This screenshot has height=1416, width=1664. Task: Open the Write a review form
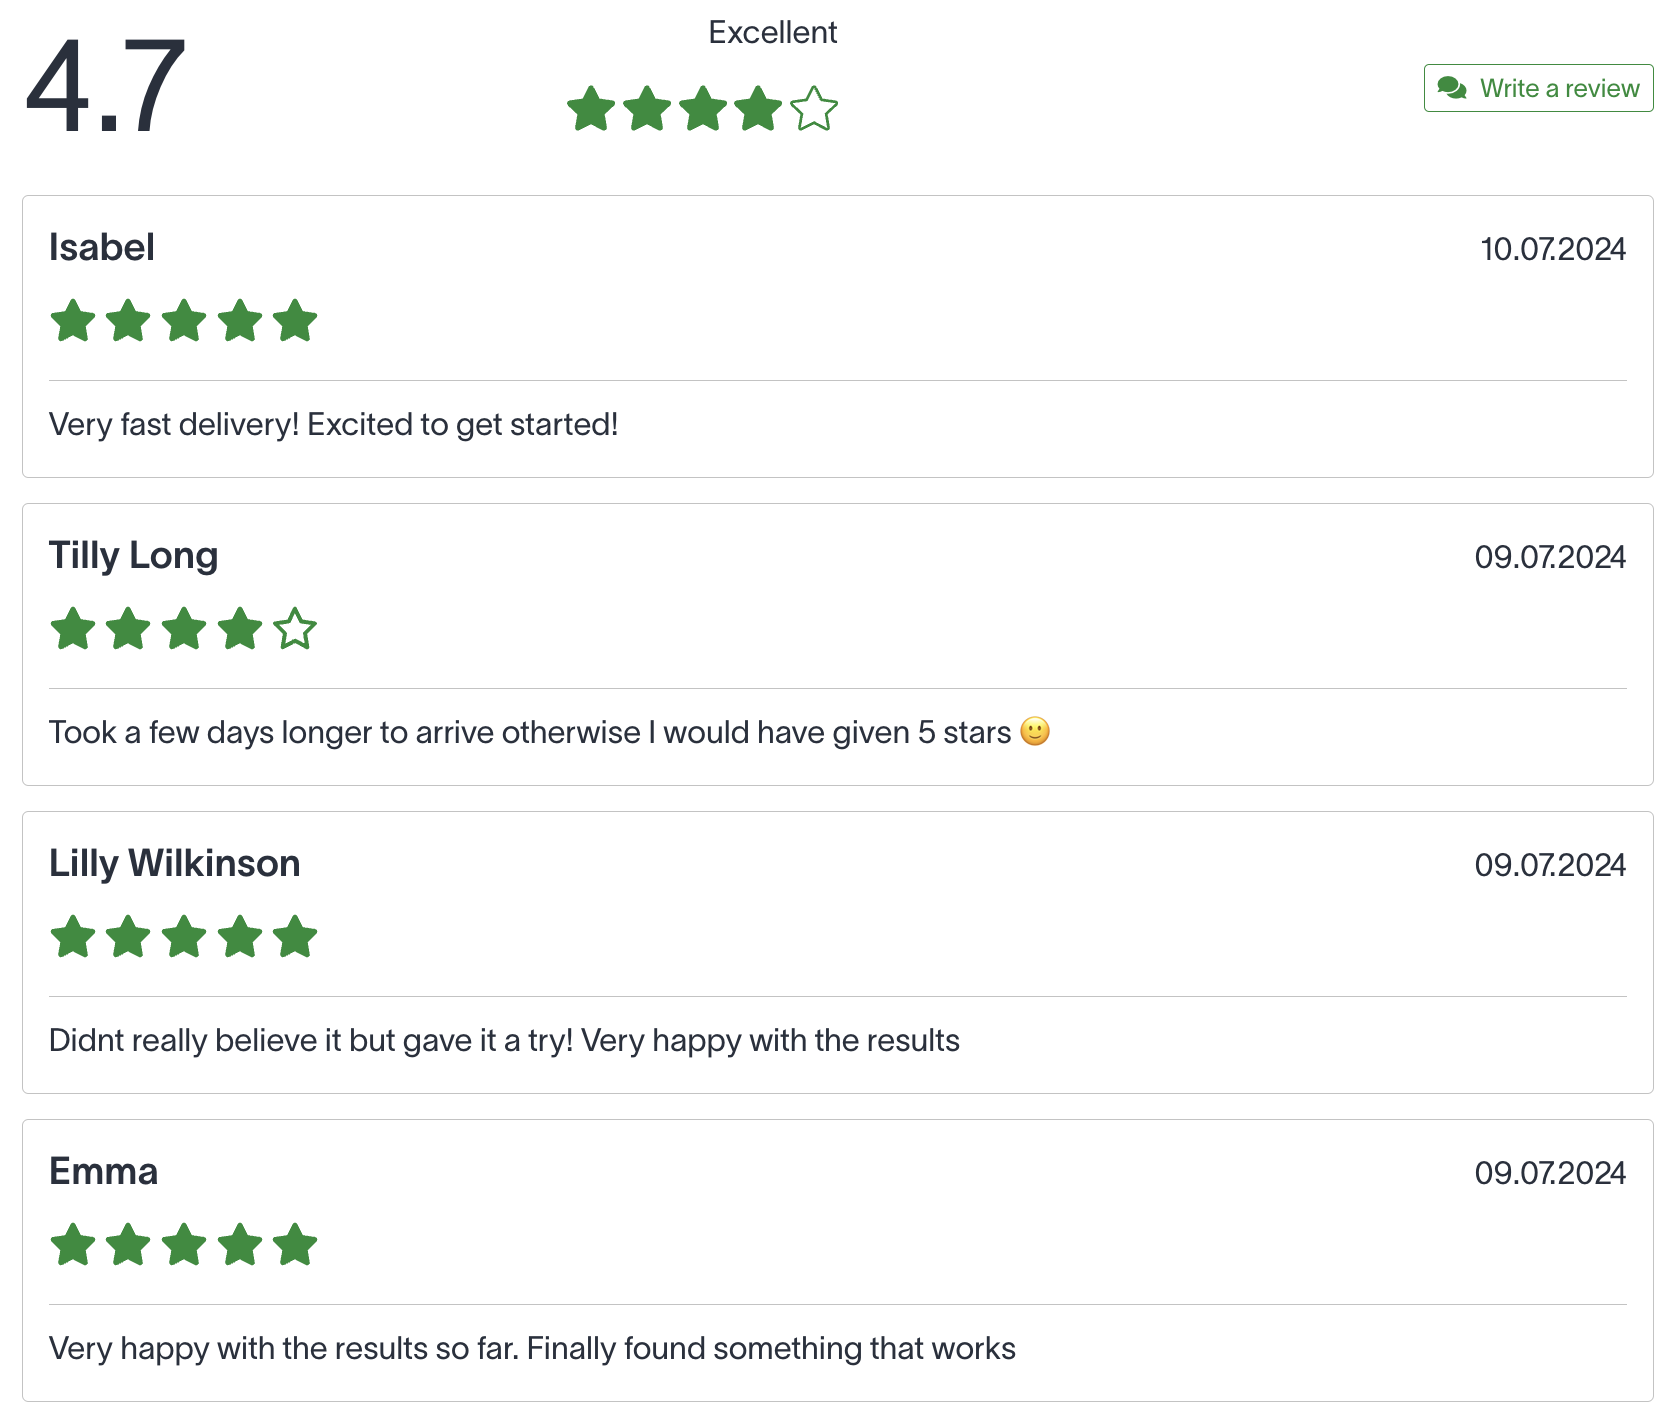1537,88
